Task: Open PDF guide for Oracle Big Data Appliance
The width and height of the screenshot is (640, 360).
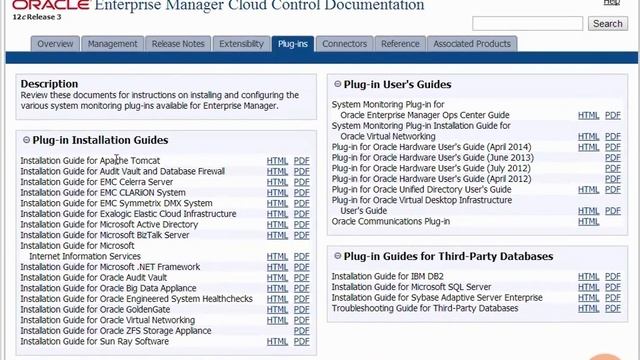Action: (x=302, y=288)
